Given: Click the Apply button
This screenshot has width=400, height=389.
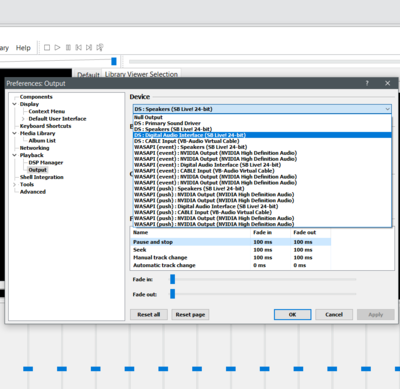Looking at the screenshot, I should coord(376,315).
